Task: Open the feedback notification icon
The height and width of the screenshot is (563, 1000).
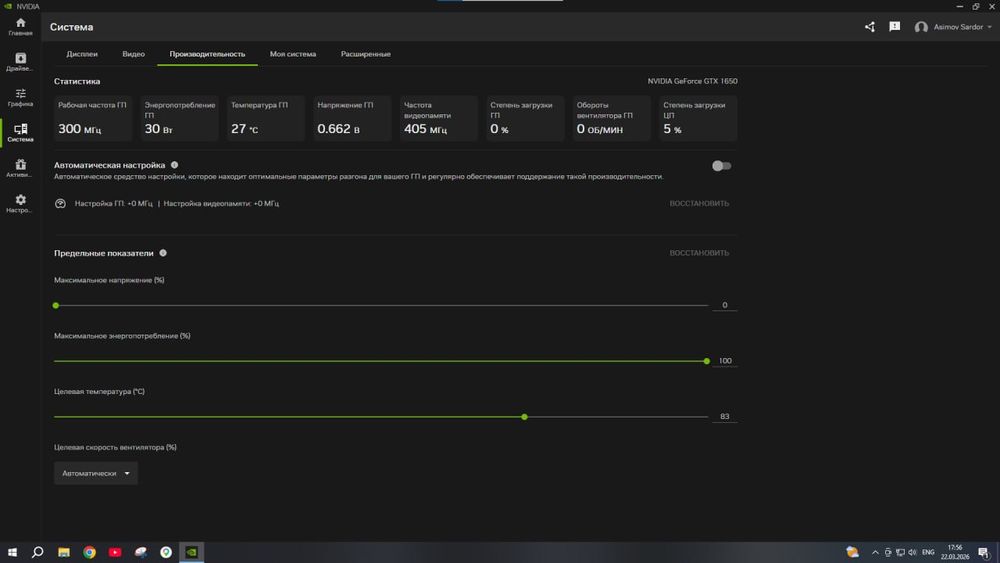Action: 895,27
